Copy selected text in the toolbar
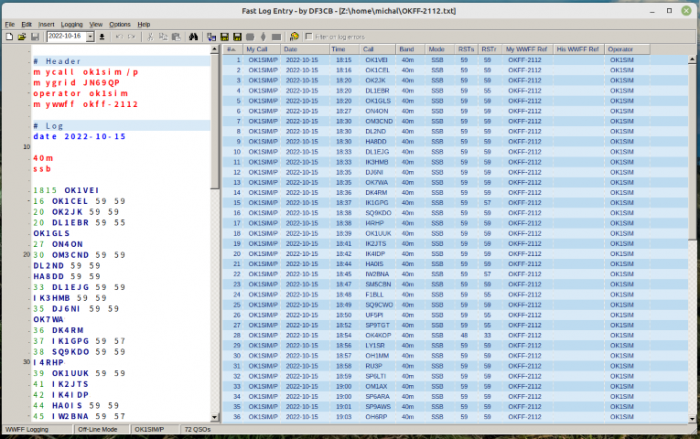This screenshot has width=700, height=439. [x=163, y=37]
